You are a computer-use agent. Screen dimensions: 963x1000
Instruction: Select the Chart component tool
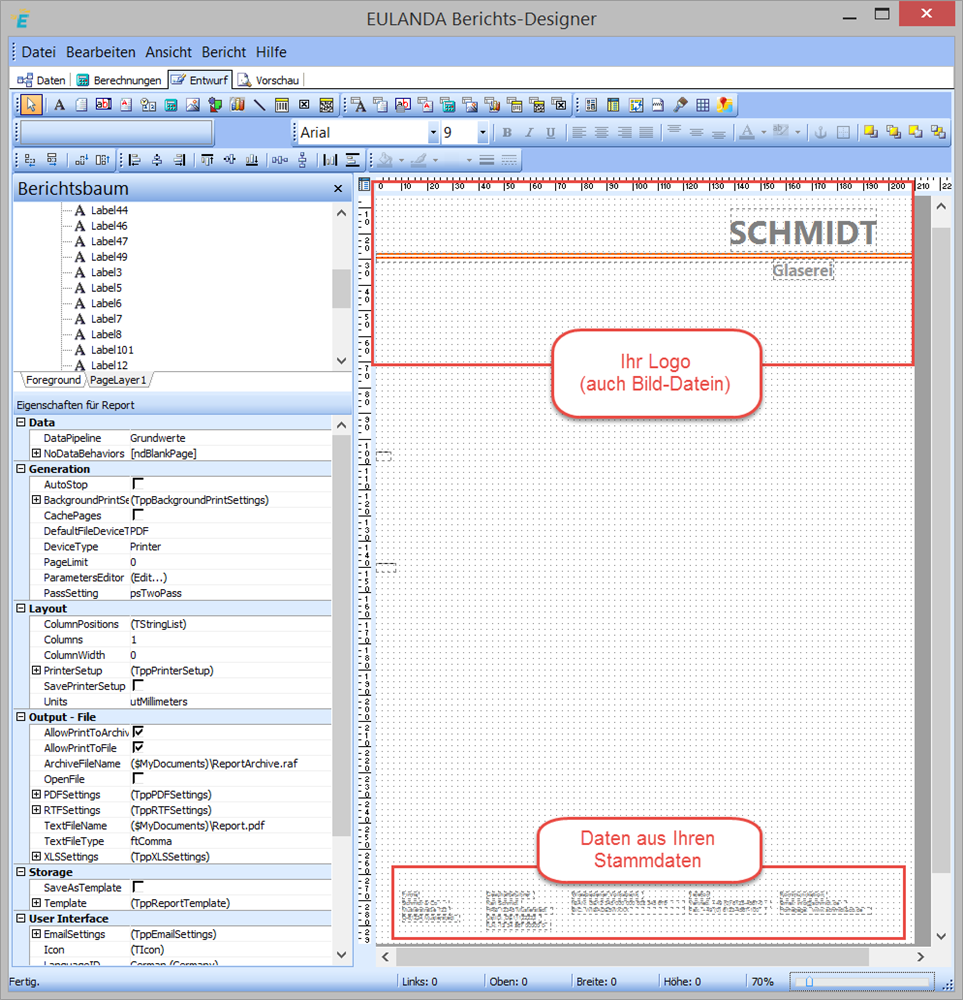tap(237, 105)
